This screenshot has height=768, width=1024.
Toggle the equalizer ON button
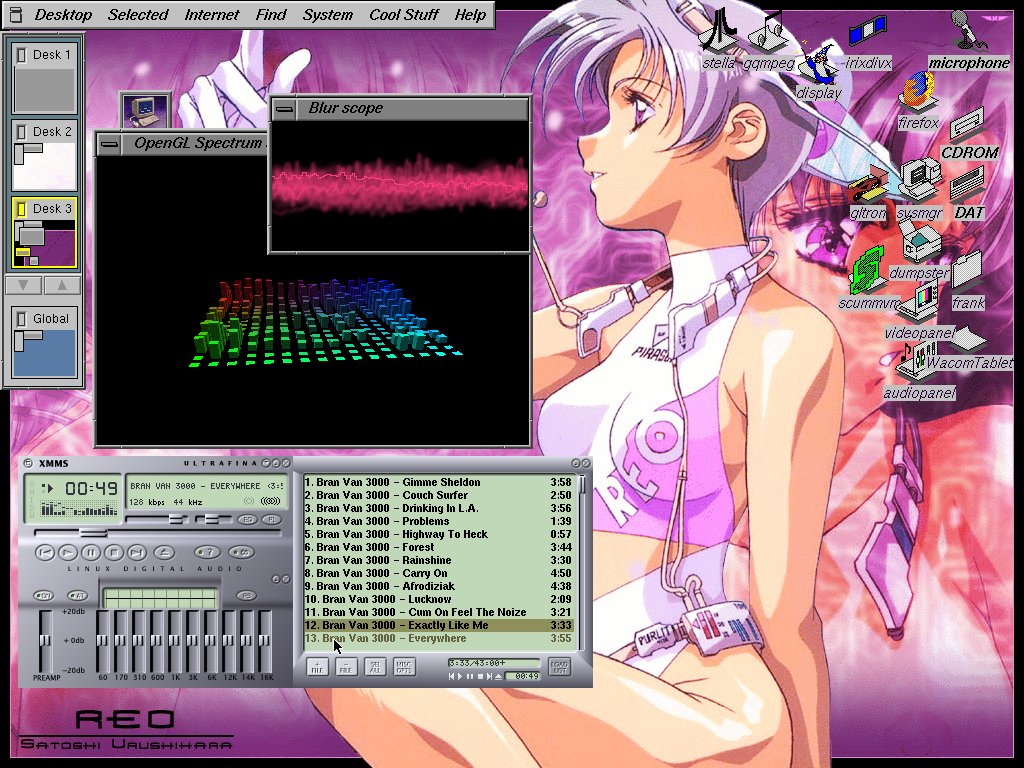point(44,596)
